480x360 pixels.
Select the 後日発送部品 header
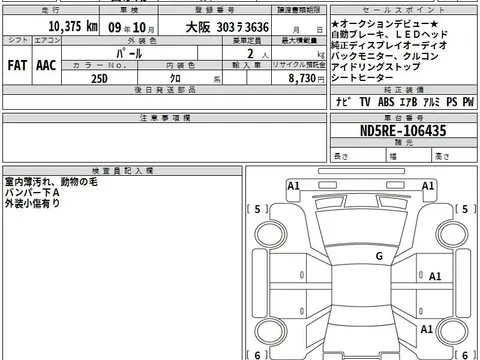[x=165, y=90]
